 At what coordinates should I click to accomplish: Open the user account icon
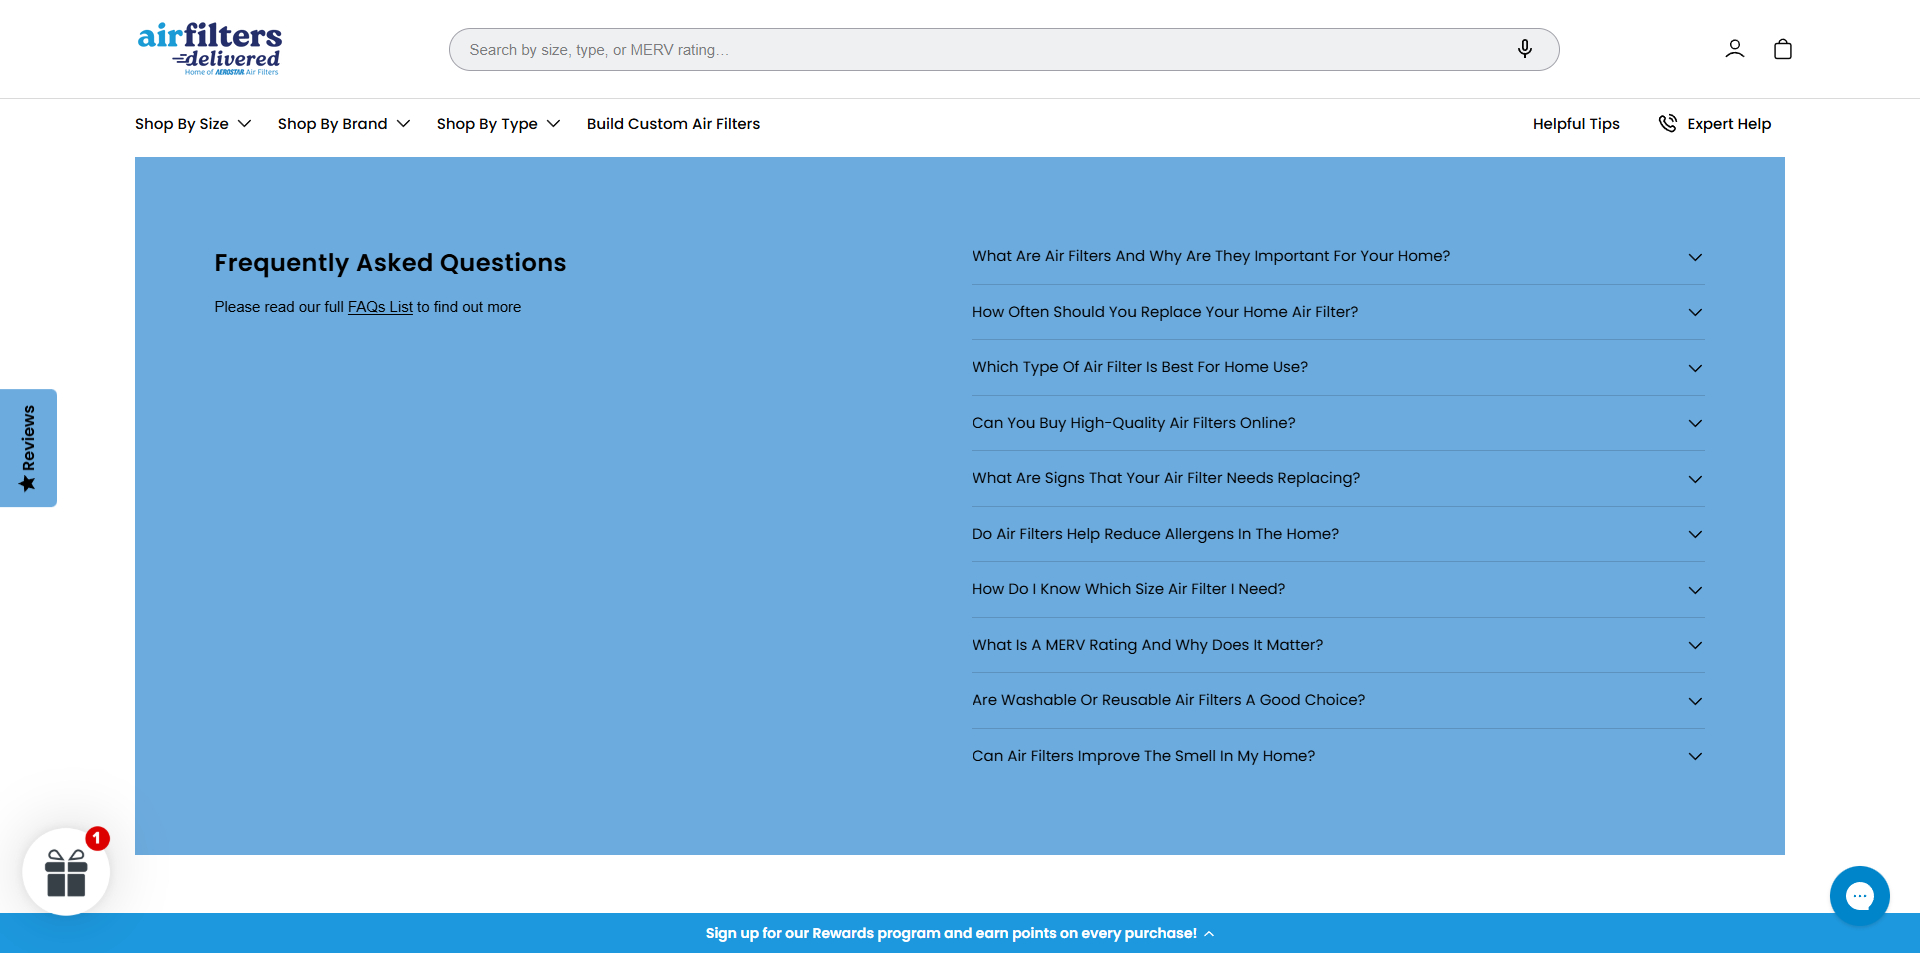(1734, 49)
